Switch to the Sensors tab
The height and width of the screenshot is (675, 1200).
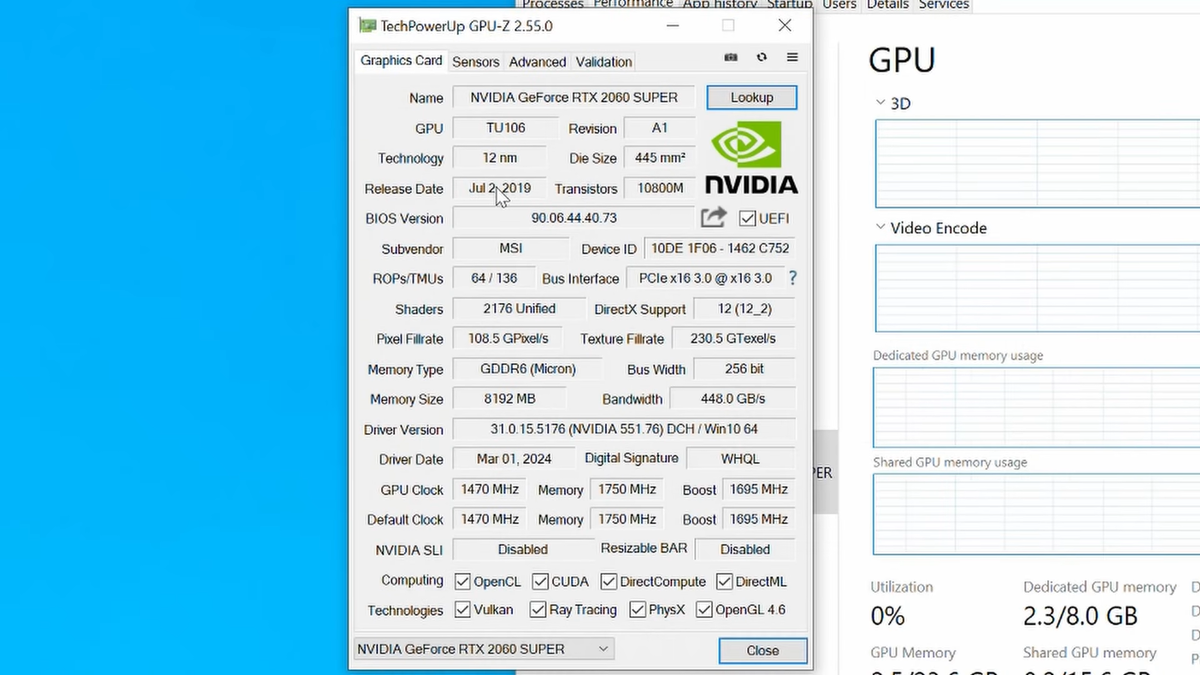tap(475, 61)
